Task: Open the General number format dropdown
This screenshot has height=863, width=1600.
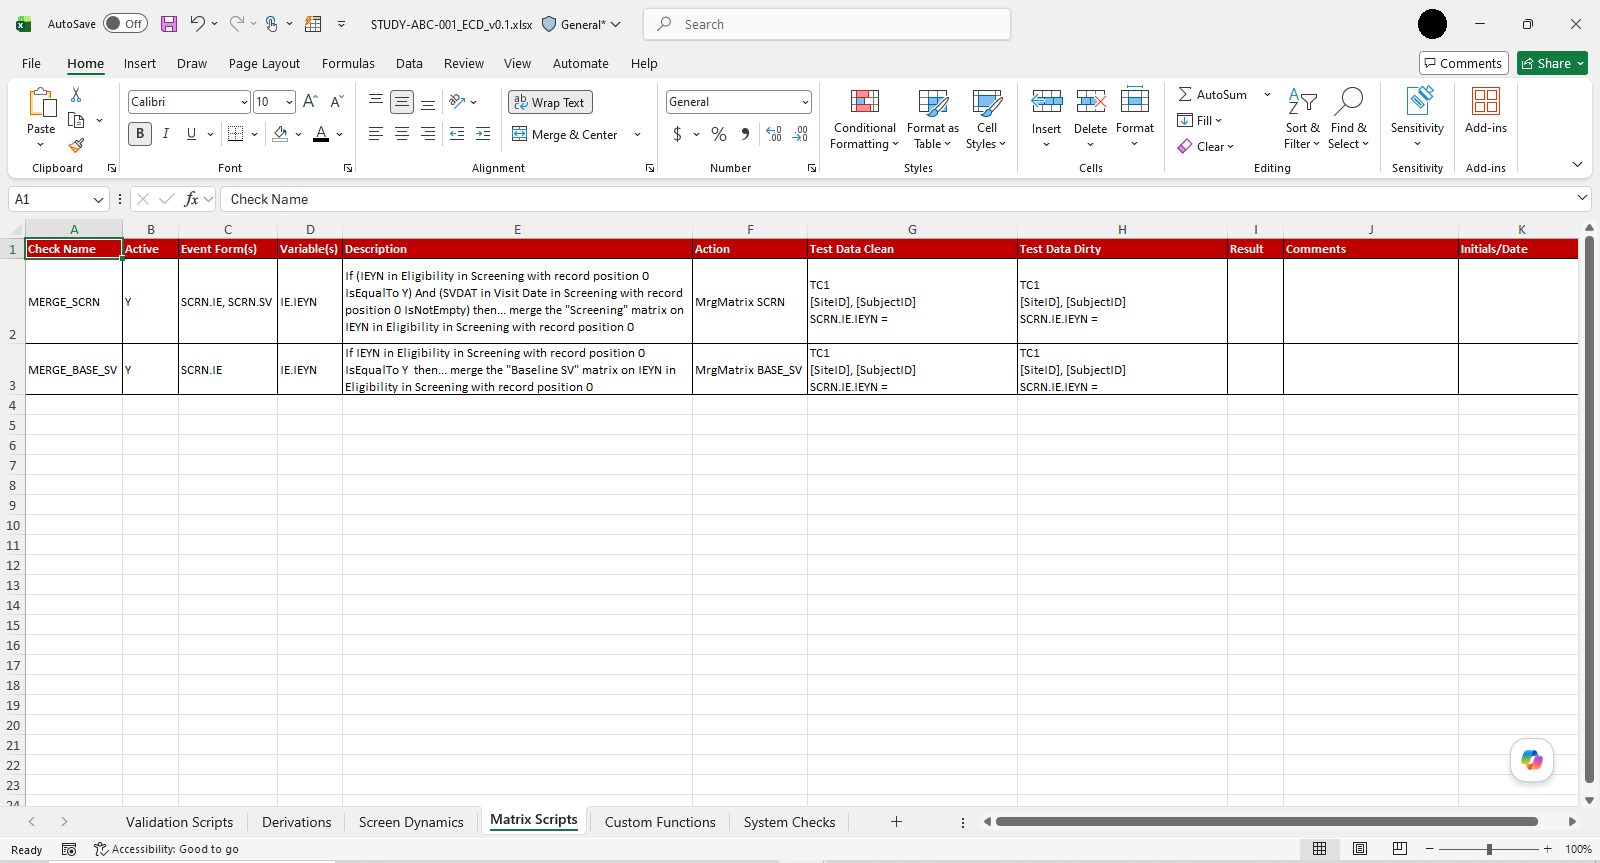Action: 805,102
